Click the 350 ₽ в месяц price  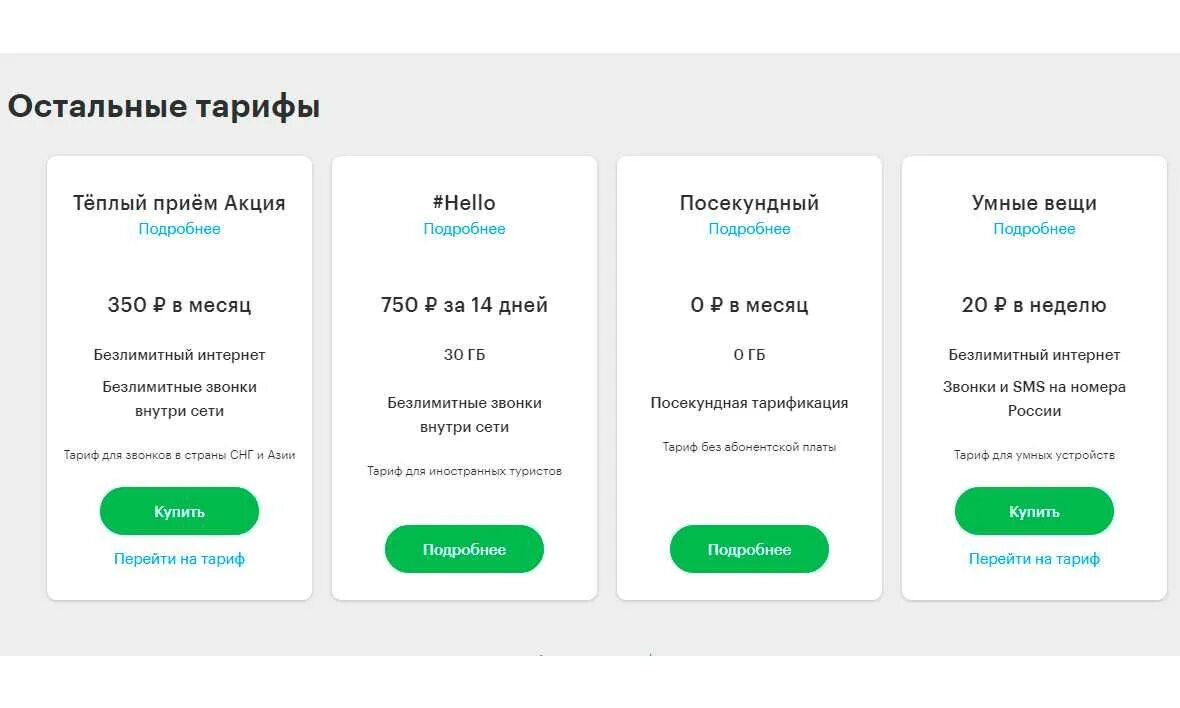pos(179,305)
